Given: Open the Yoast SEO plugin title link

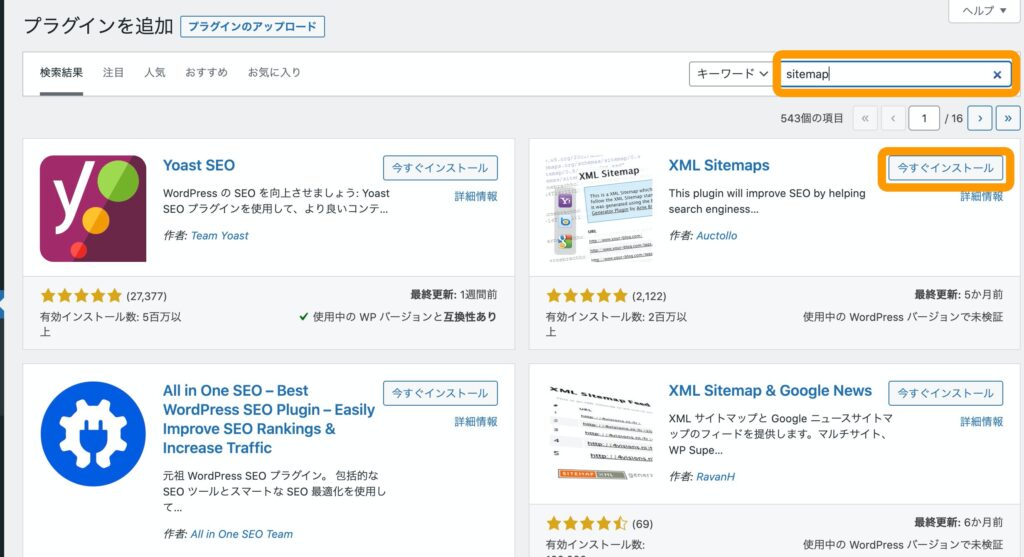Looking at the screenshot, I should point(199,165).
